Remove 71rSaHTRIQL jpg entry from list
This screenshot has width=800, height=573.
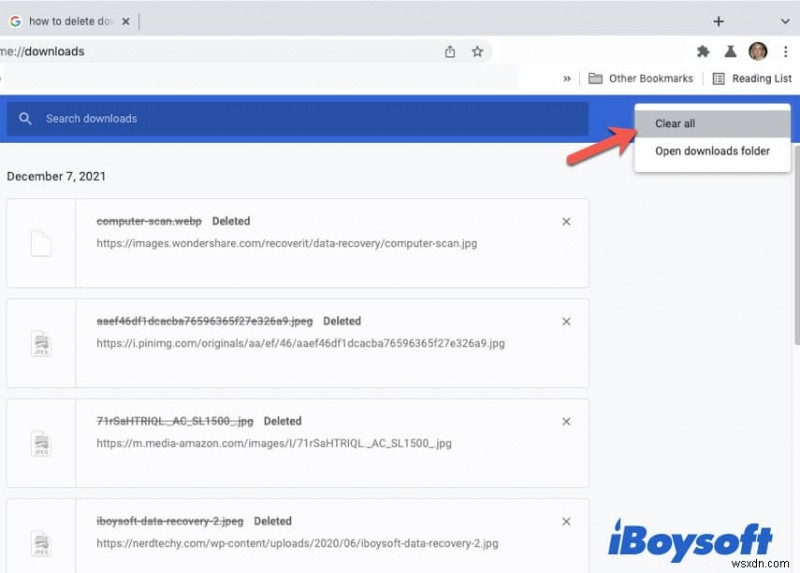[566, 421]
